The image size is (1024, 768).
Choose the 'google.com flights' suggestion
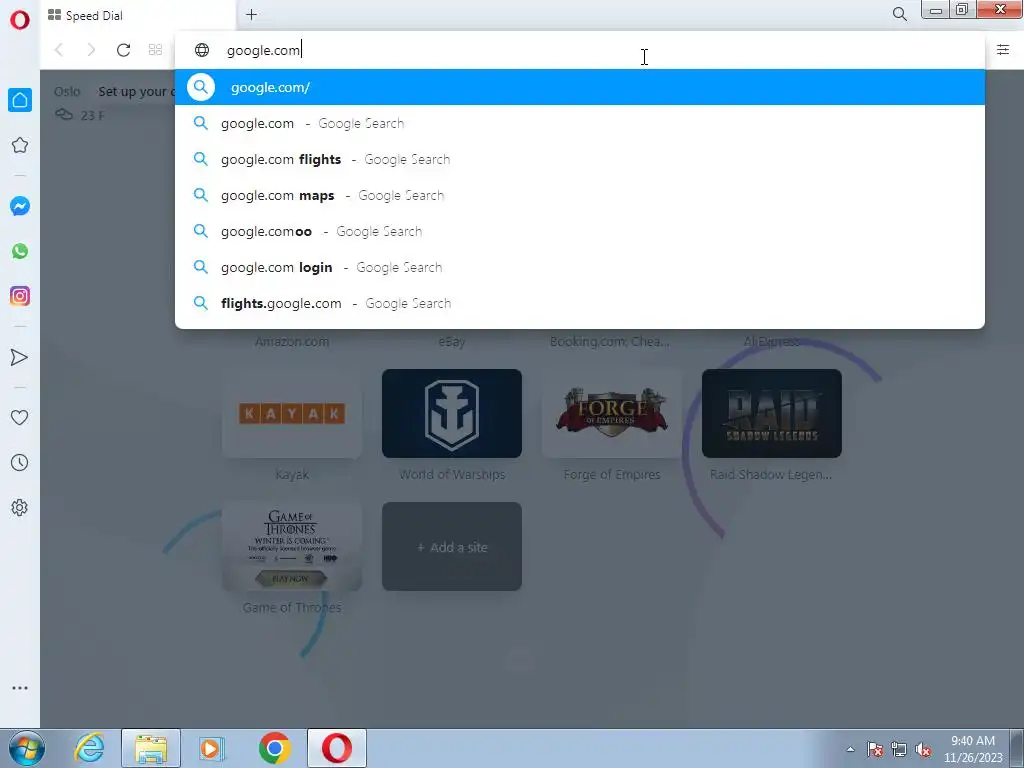tap(580, 159)
